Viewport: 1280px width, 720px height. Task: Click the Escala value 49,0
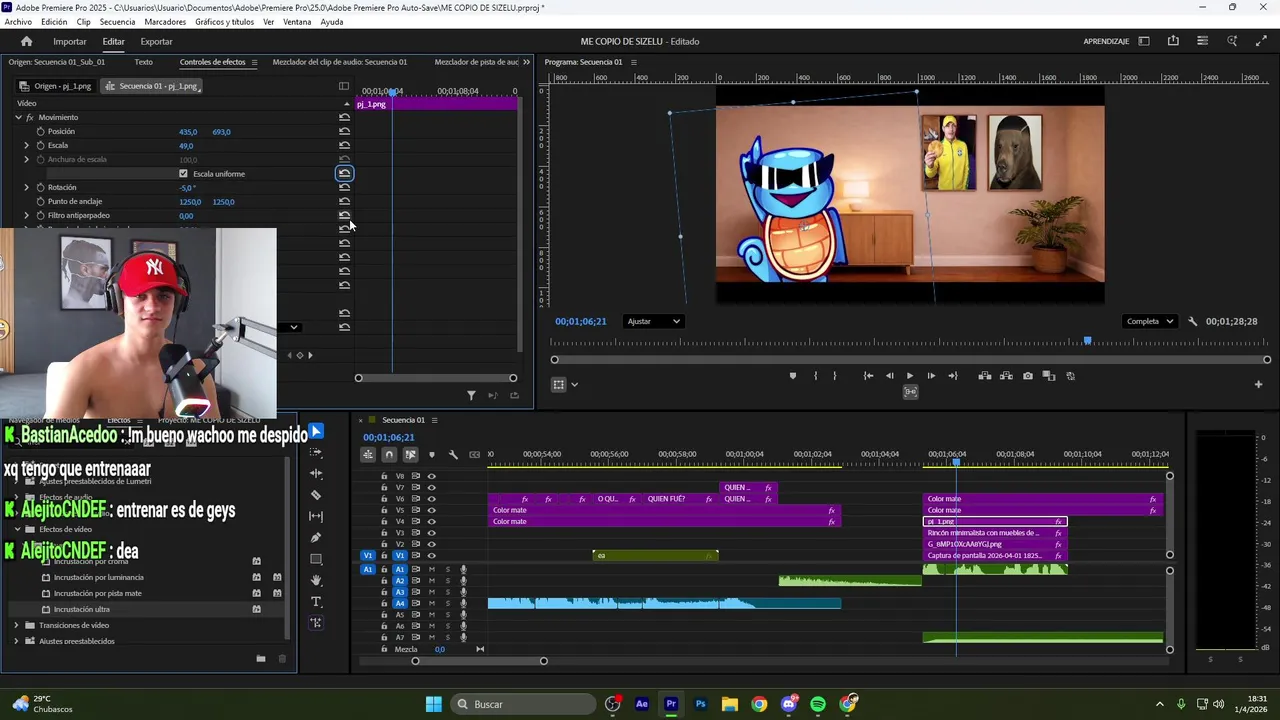(186, 146)
